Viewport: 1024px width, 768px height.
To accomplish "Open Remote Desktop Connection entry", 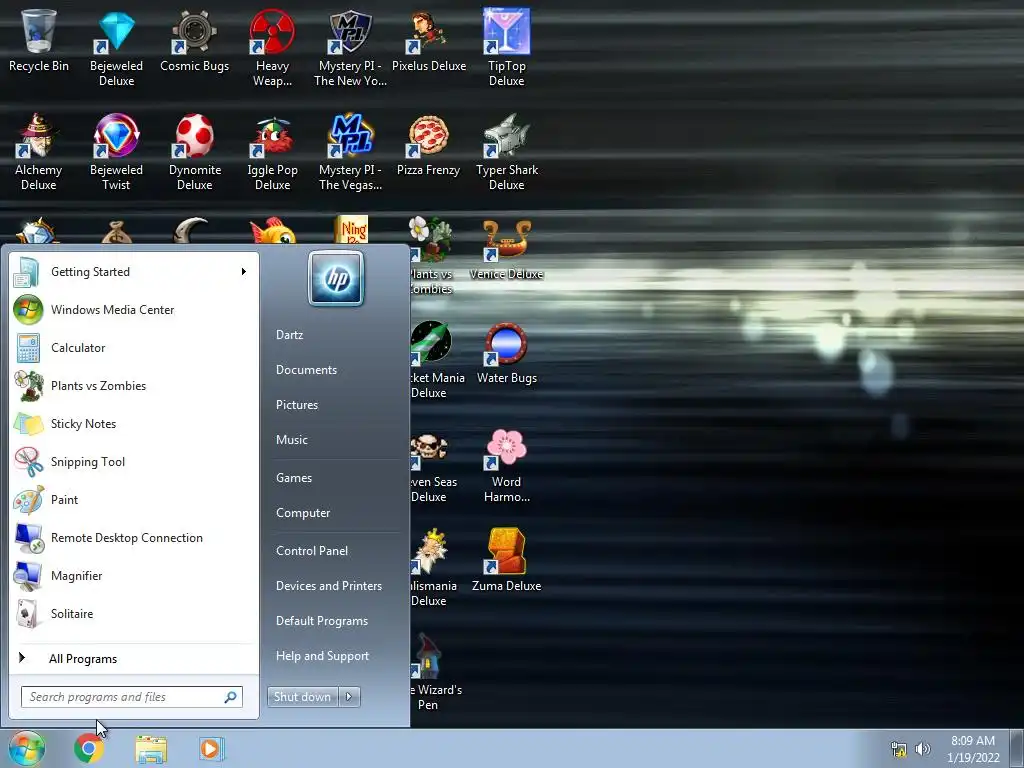I will tap(134, 537).
